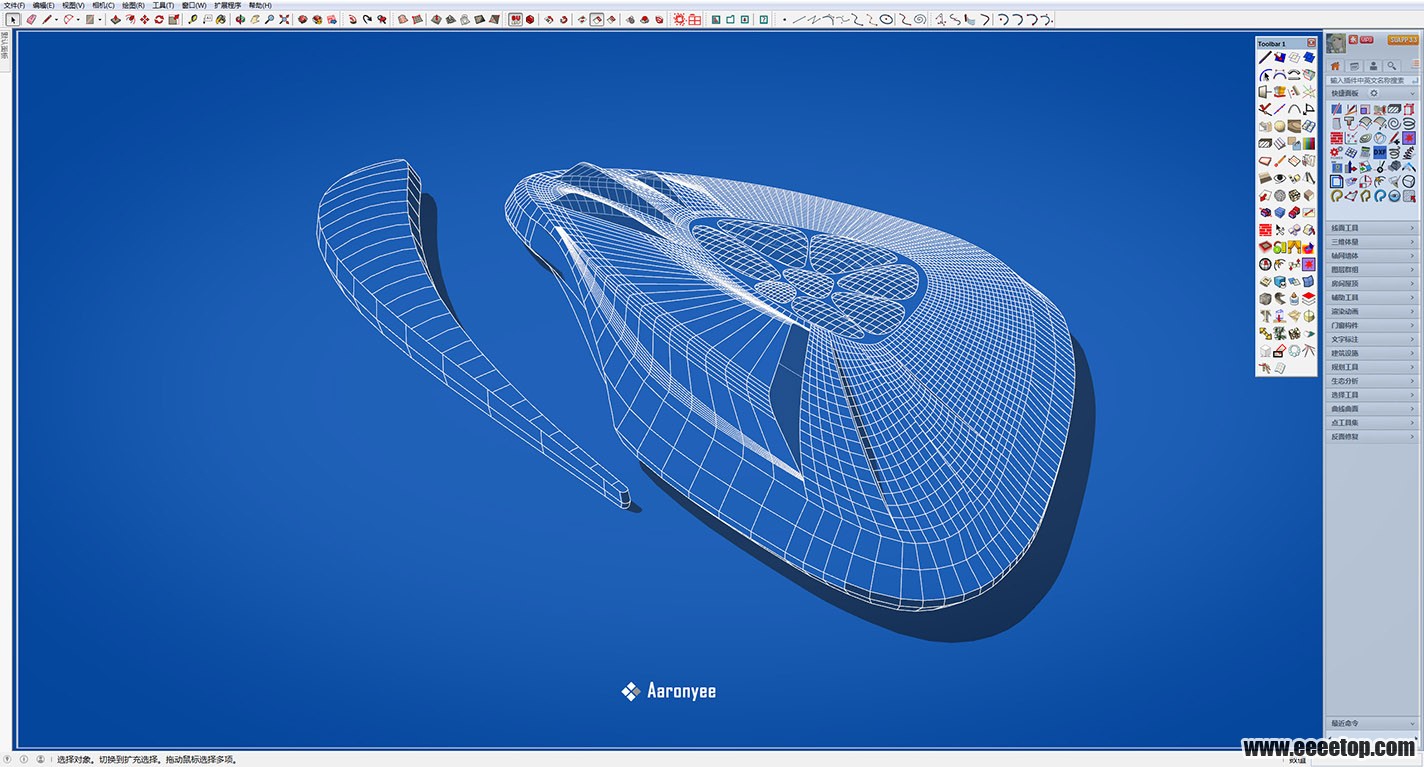Click the red sun-shaped icon in top toolbar
The height and width of the screenshot is (767, 1424).
pos(680,19)
